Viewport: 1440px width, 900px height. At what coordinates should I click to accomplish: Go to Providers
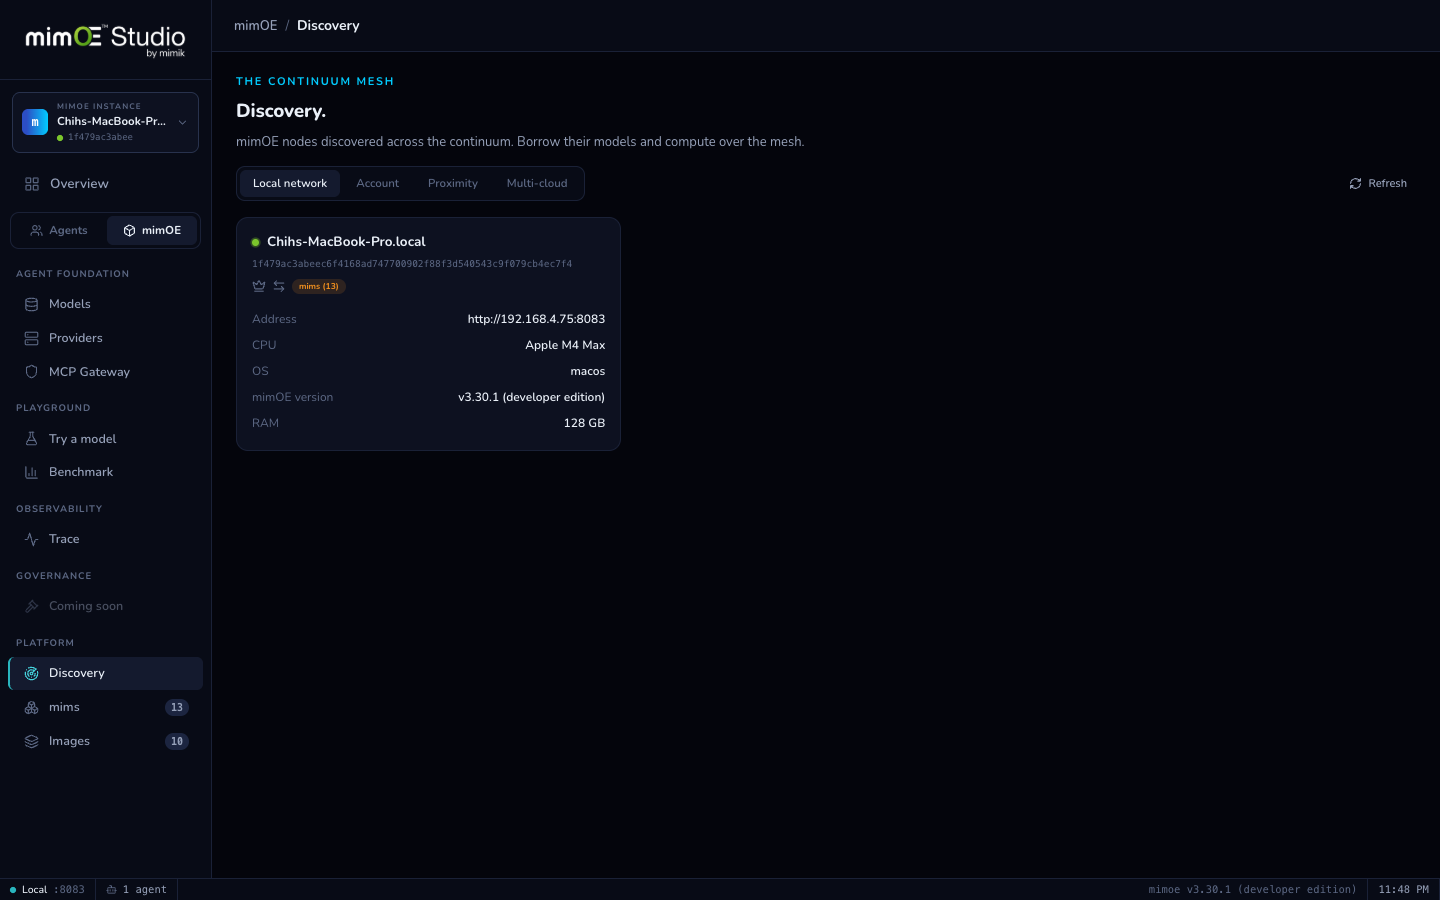pos(105,338)
